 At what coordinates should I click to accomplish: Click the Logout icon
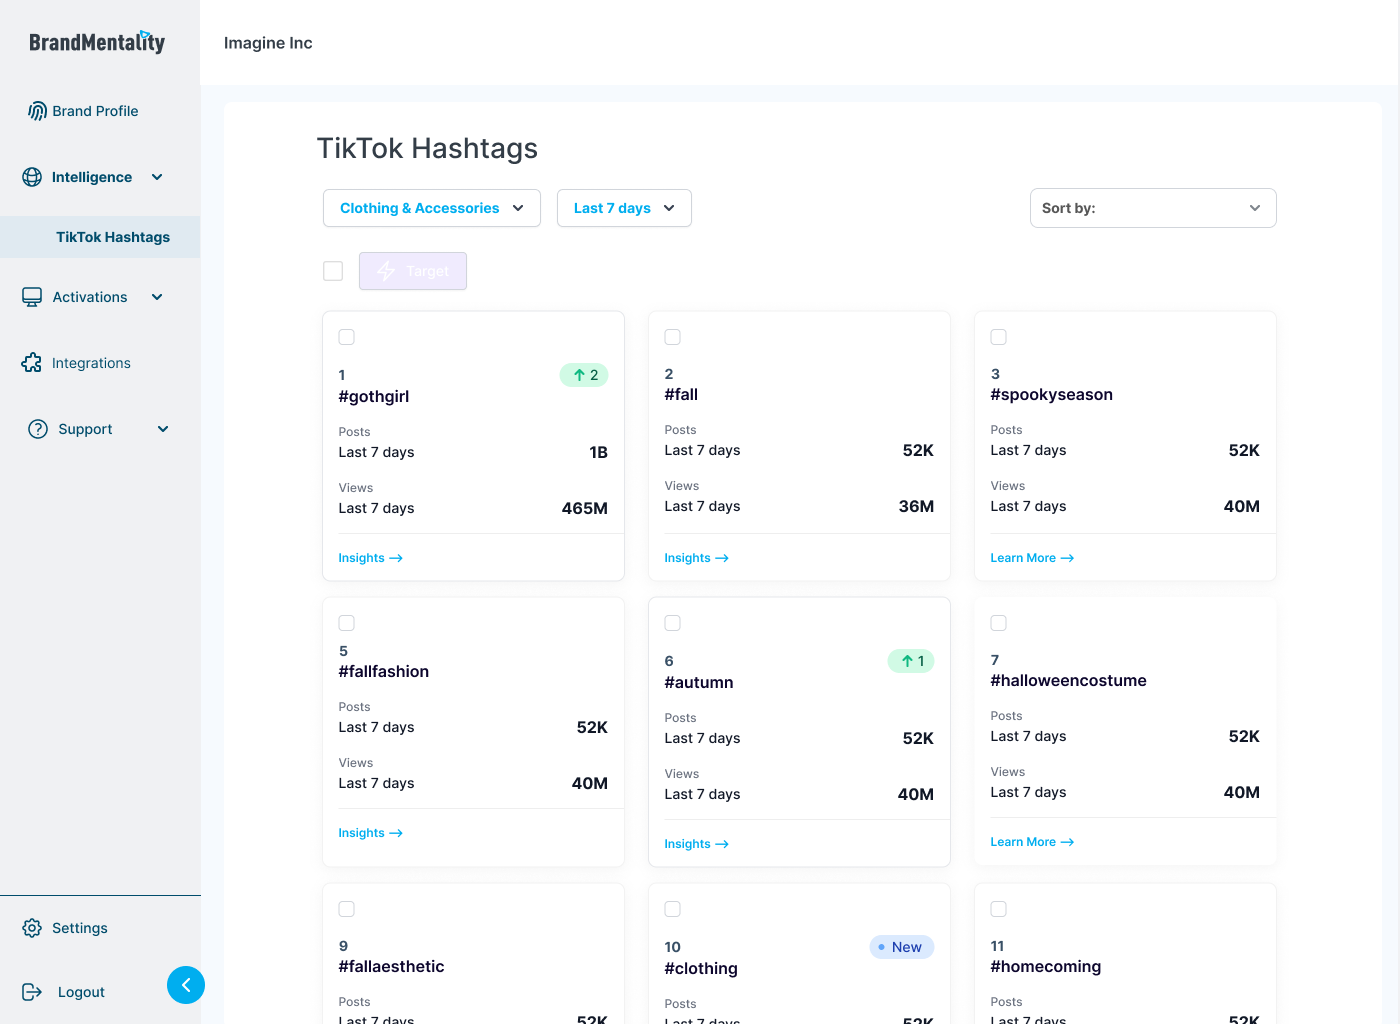[31, 991]
